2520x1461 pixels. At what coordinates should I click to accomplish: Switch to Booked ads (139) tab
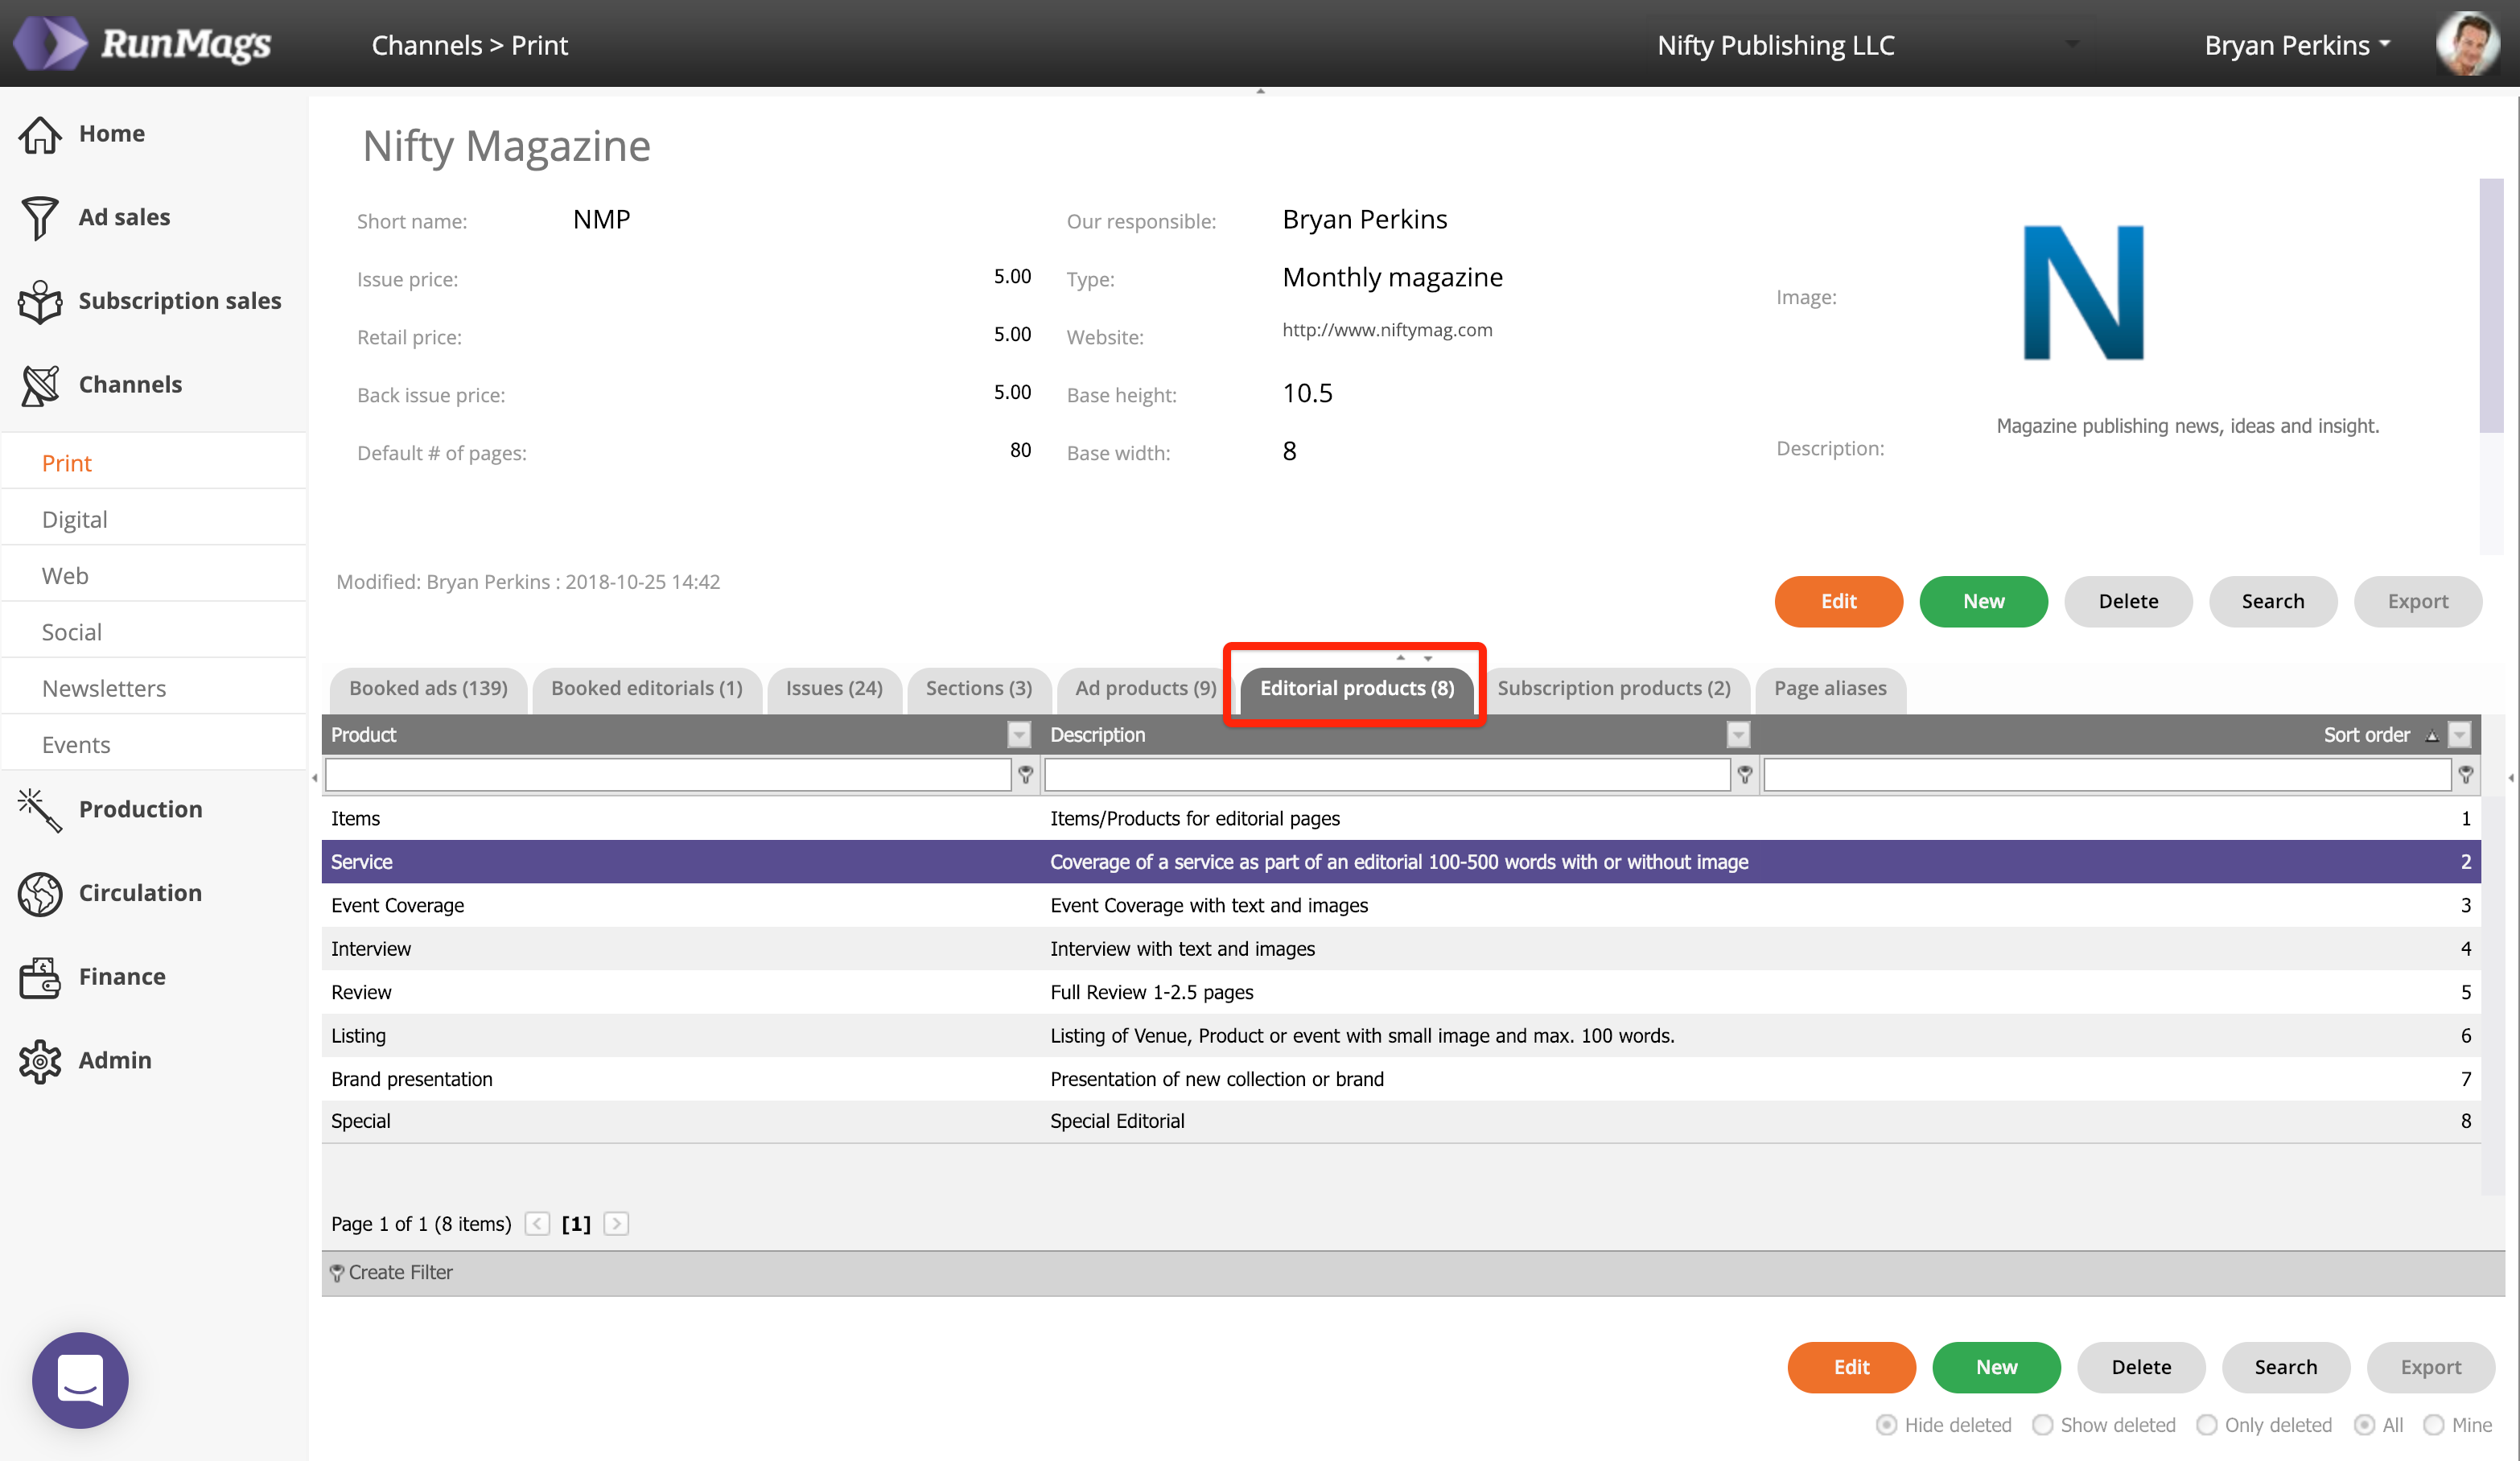coord(428,689)
